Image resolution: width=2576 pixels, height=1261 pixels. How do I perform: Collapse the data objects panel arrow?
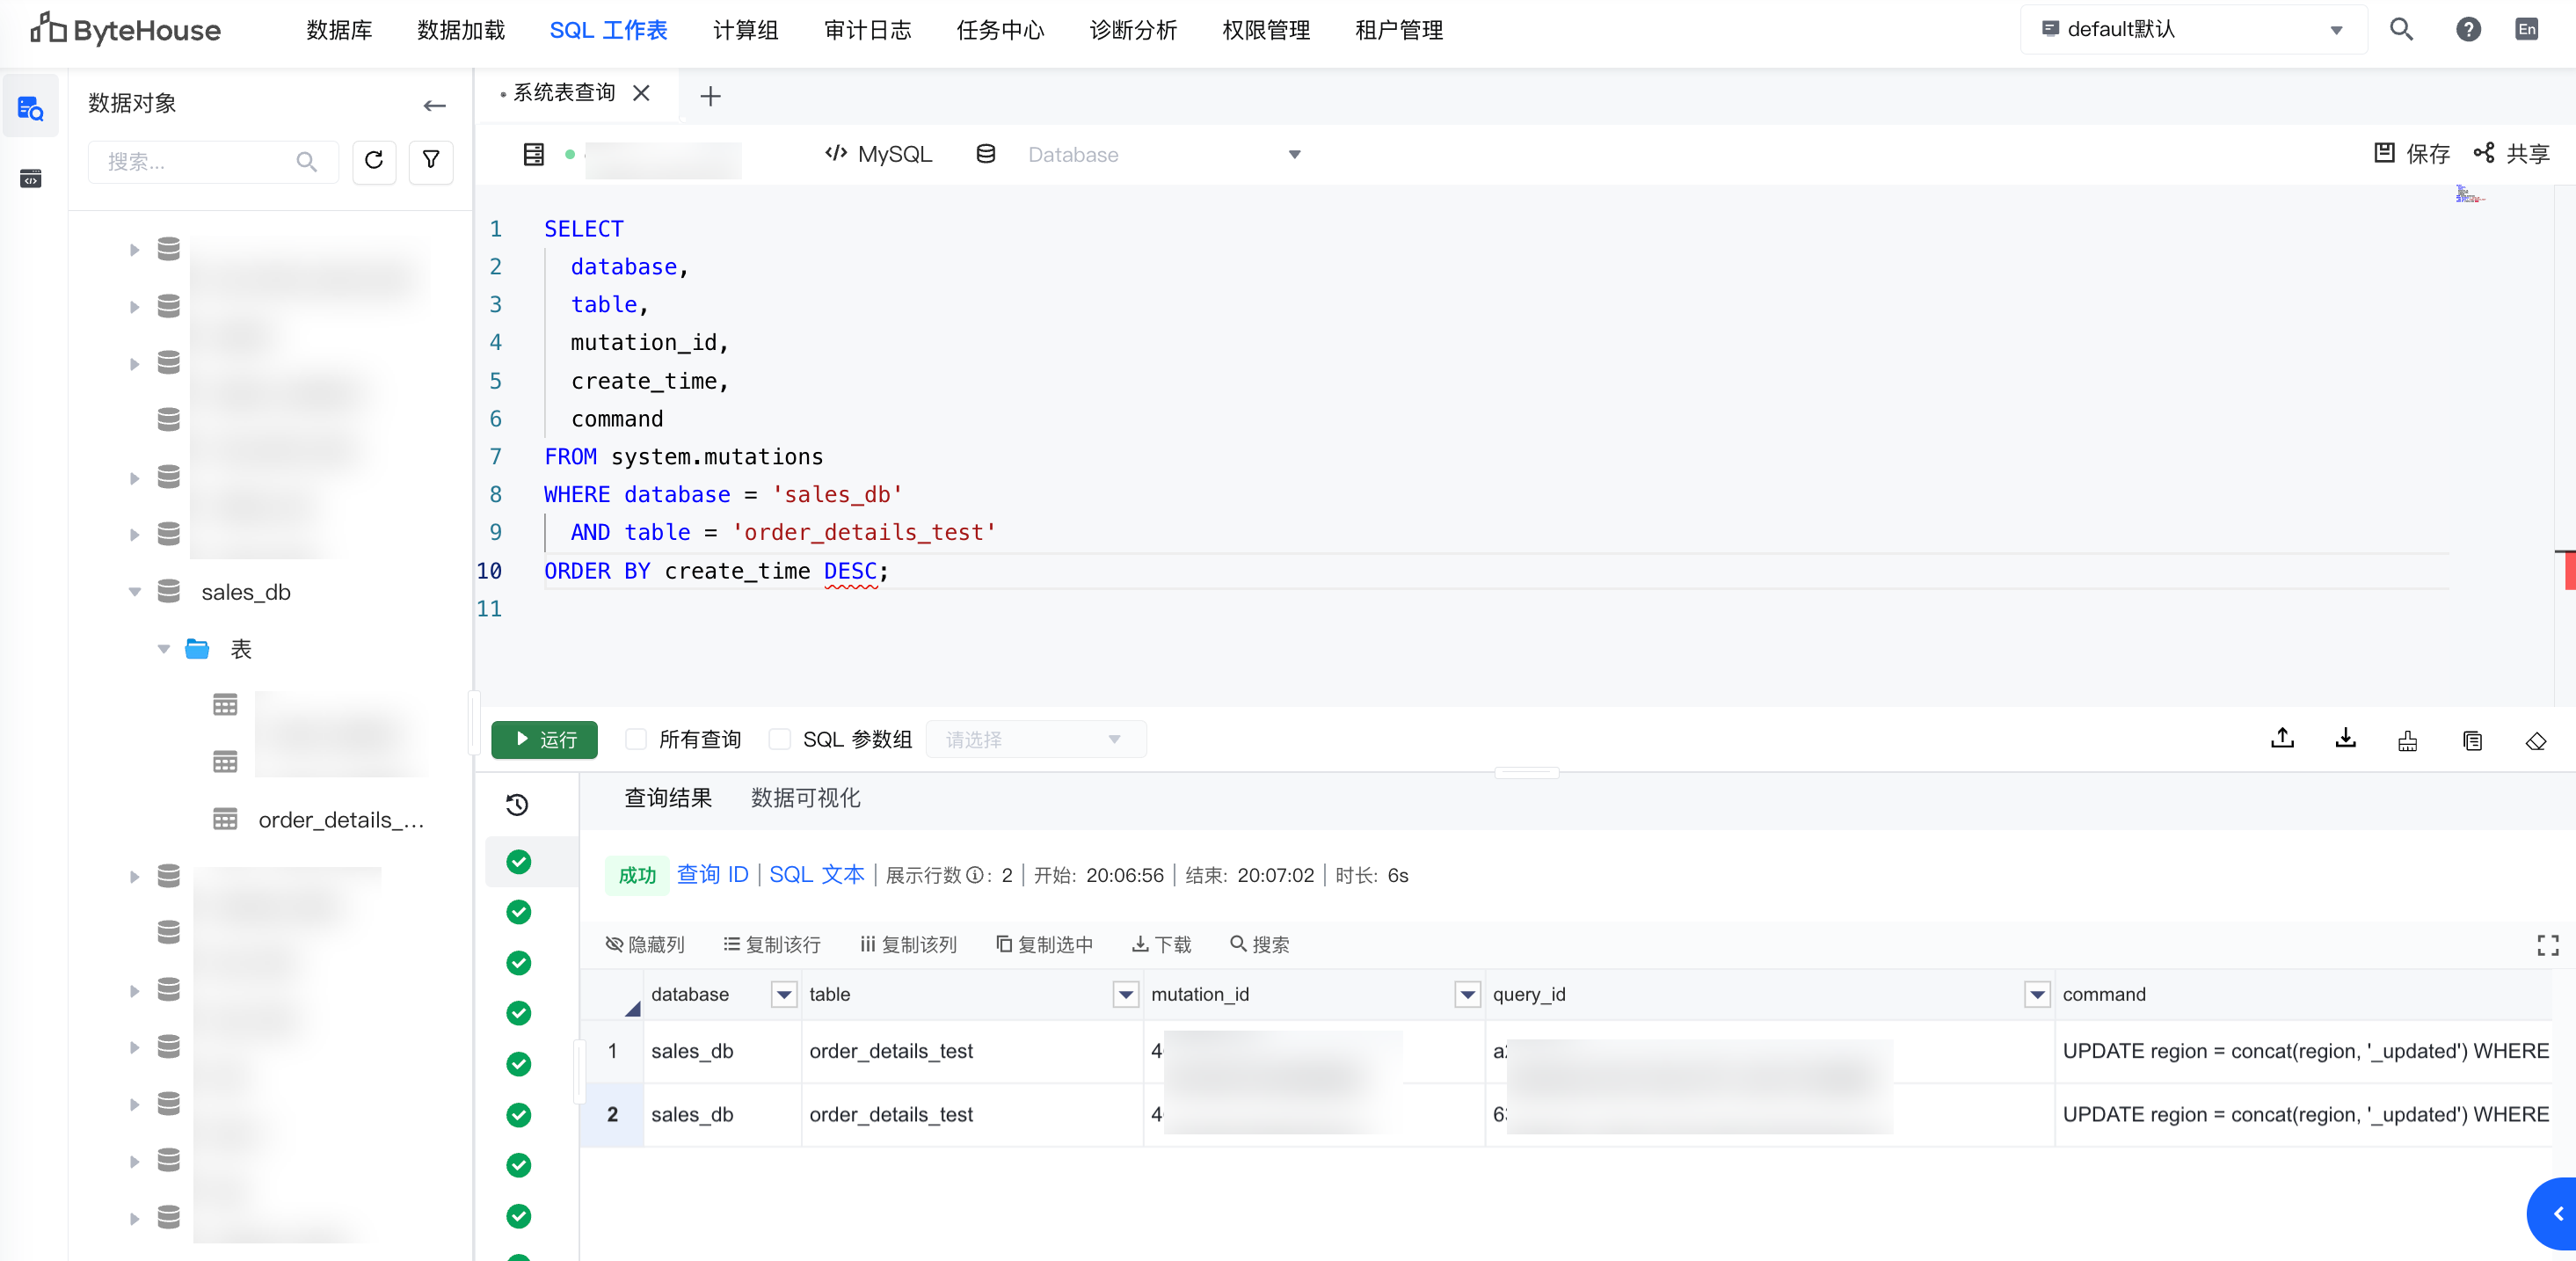tap(434, 105)
